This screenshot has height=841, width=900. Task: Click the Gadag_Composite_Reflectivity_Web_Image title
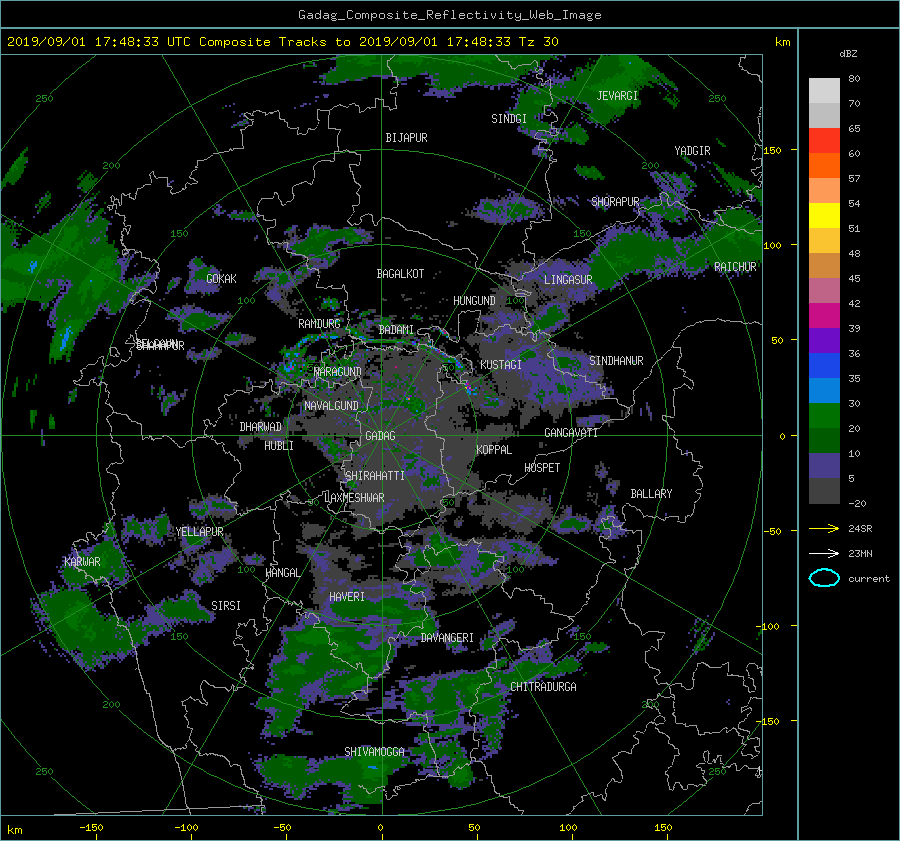(449, 15)
